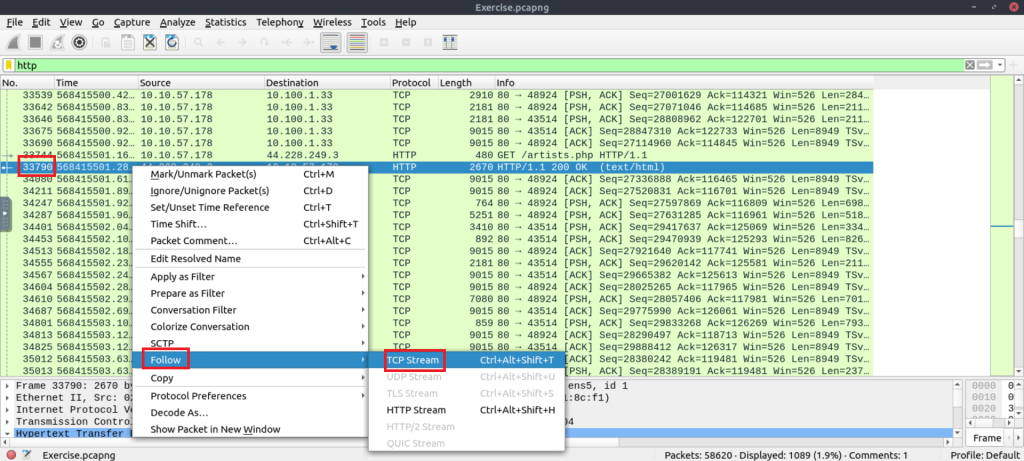This screenshot has width=1024, height=461.
Task: Expand the Ethernet II tree entry
Action: point(7,397)
